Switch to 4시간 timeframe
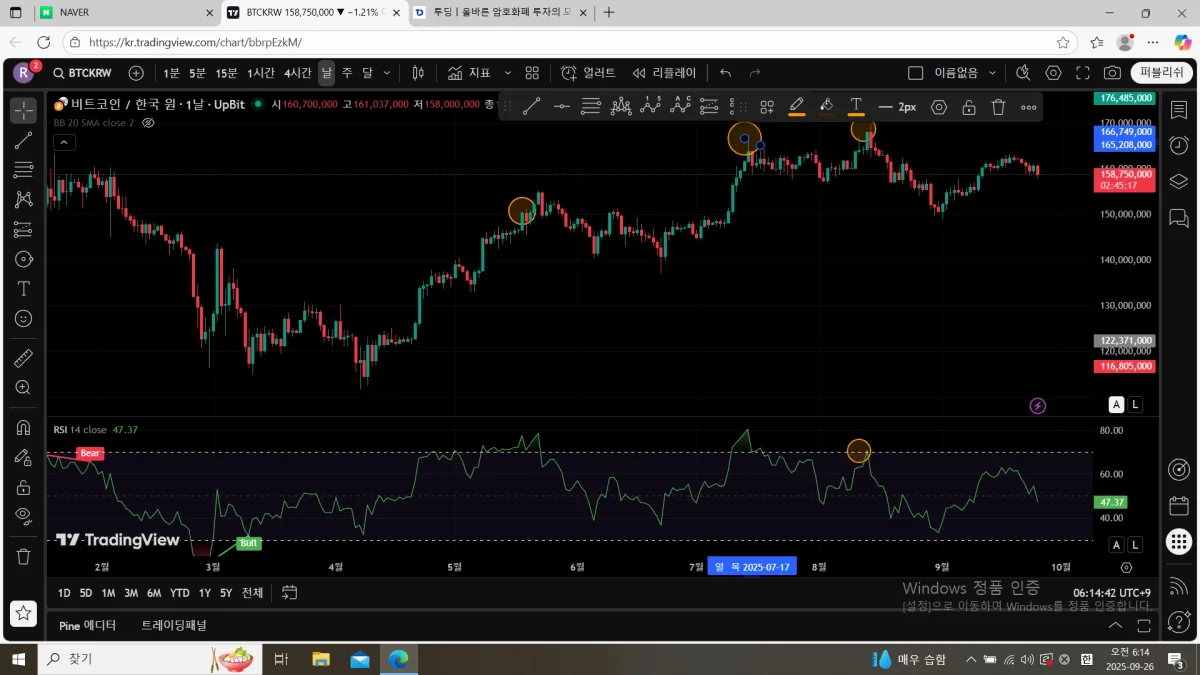The height and width of the screenshot is (675, 1200). [298, 73]
